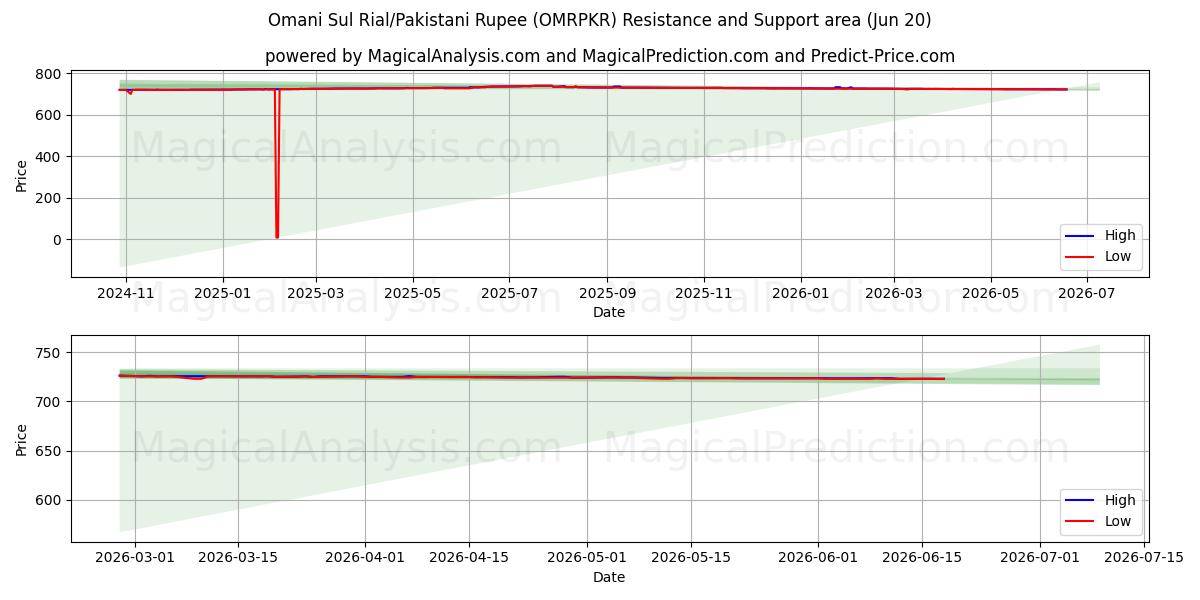Viewport: 1200px width, 600px height.
Task: Click the '200' y-axis label on top chart
Action: (x=49, y=199)
